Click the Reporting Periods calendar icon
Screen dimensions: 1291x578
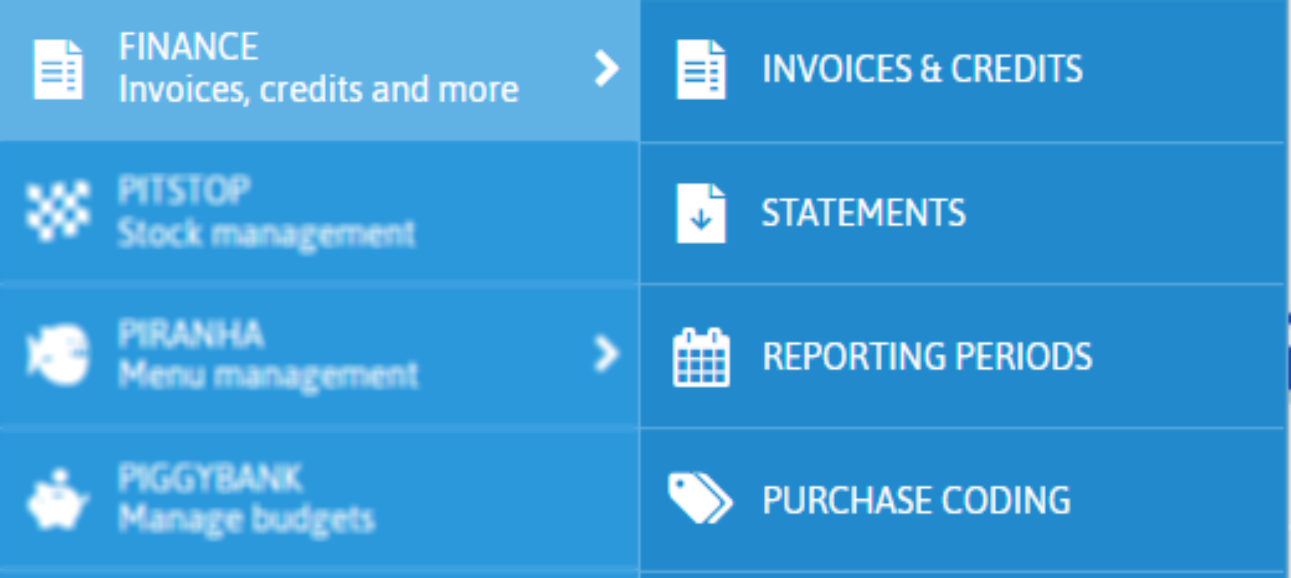[701, 357]
